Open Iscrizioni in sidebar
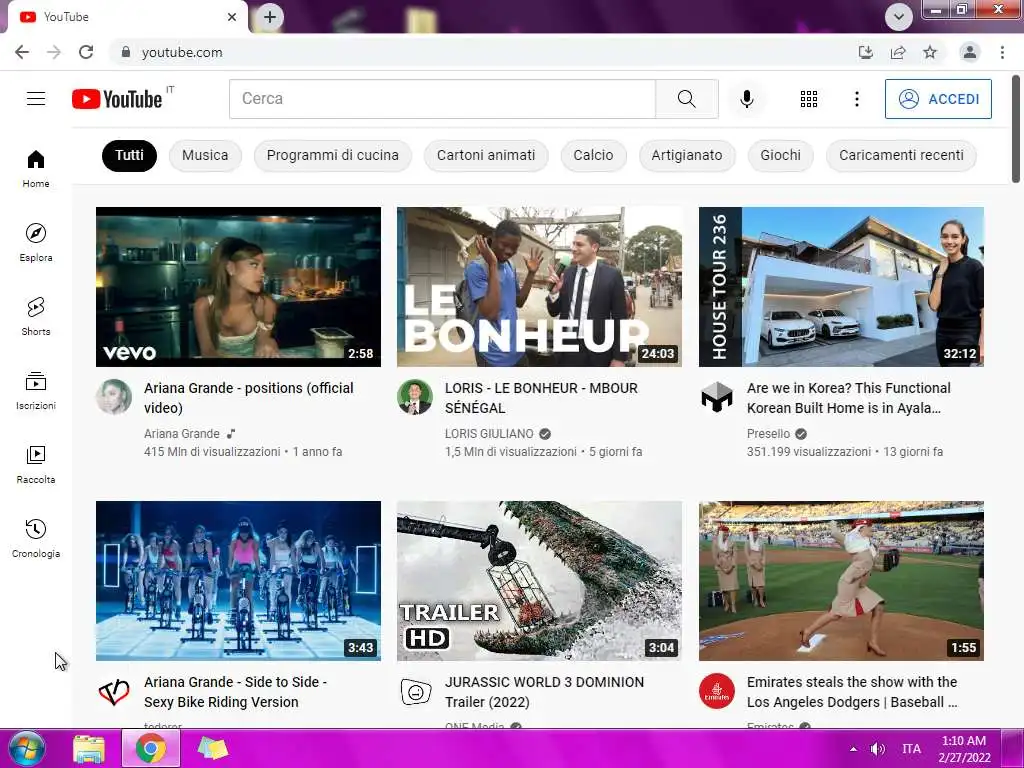 coord(36,391)
